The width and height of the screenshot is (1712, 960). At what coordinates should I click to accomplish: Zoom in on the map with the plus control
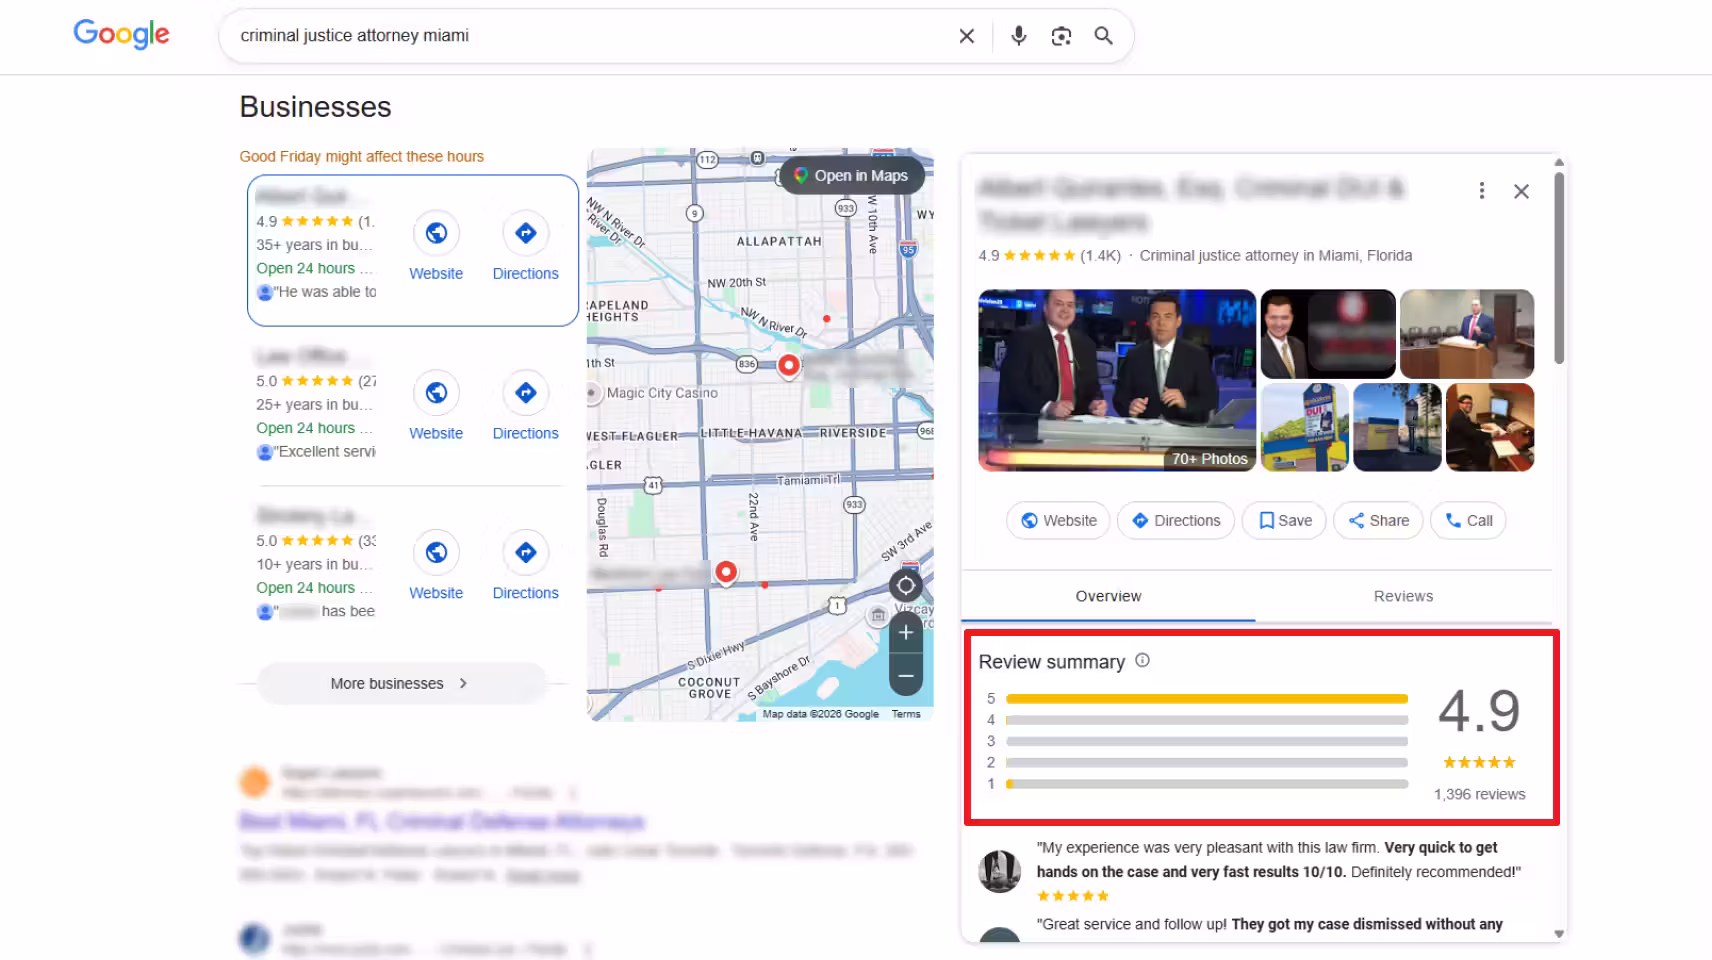[x=905, y=631]
